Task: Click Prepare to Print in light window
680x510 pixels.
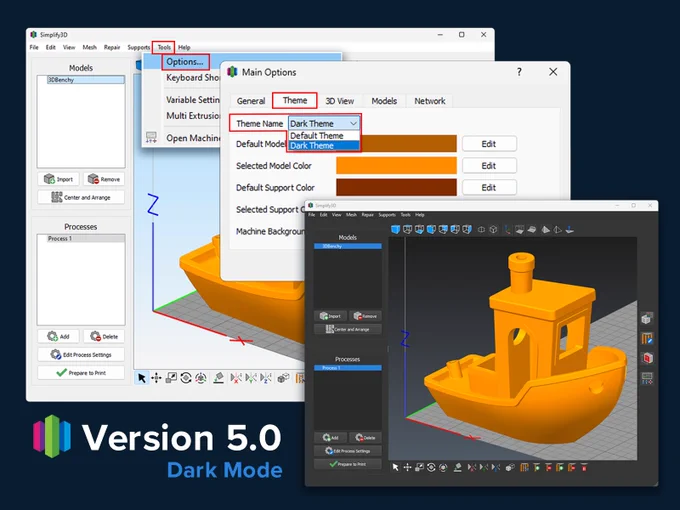Action: 81,373
